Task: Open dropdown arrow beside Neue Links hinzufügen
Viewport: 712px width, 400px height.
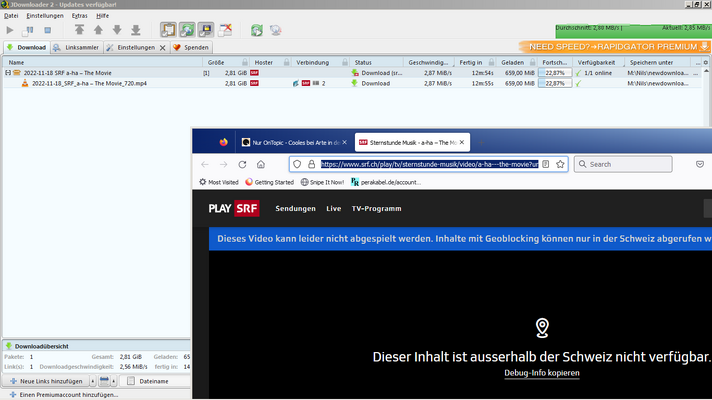Action: tap(93, 381)
